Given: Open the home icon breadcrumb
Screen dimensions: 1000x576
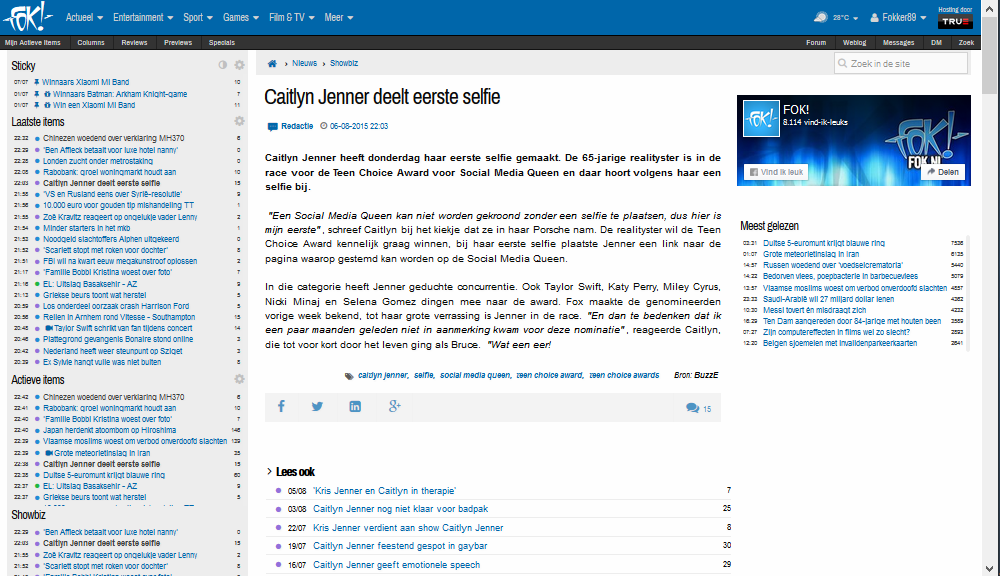Looking at the screenshot, I should (x=272, y=63).
